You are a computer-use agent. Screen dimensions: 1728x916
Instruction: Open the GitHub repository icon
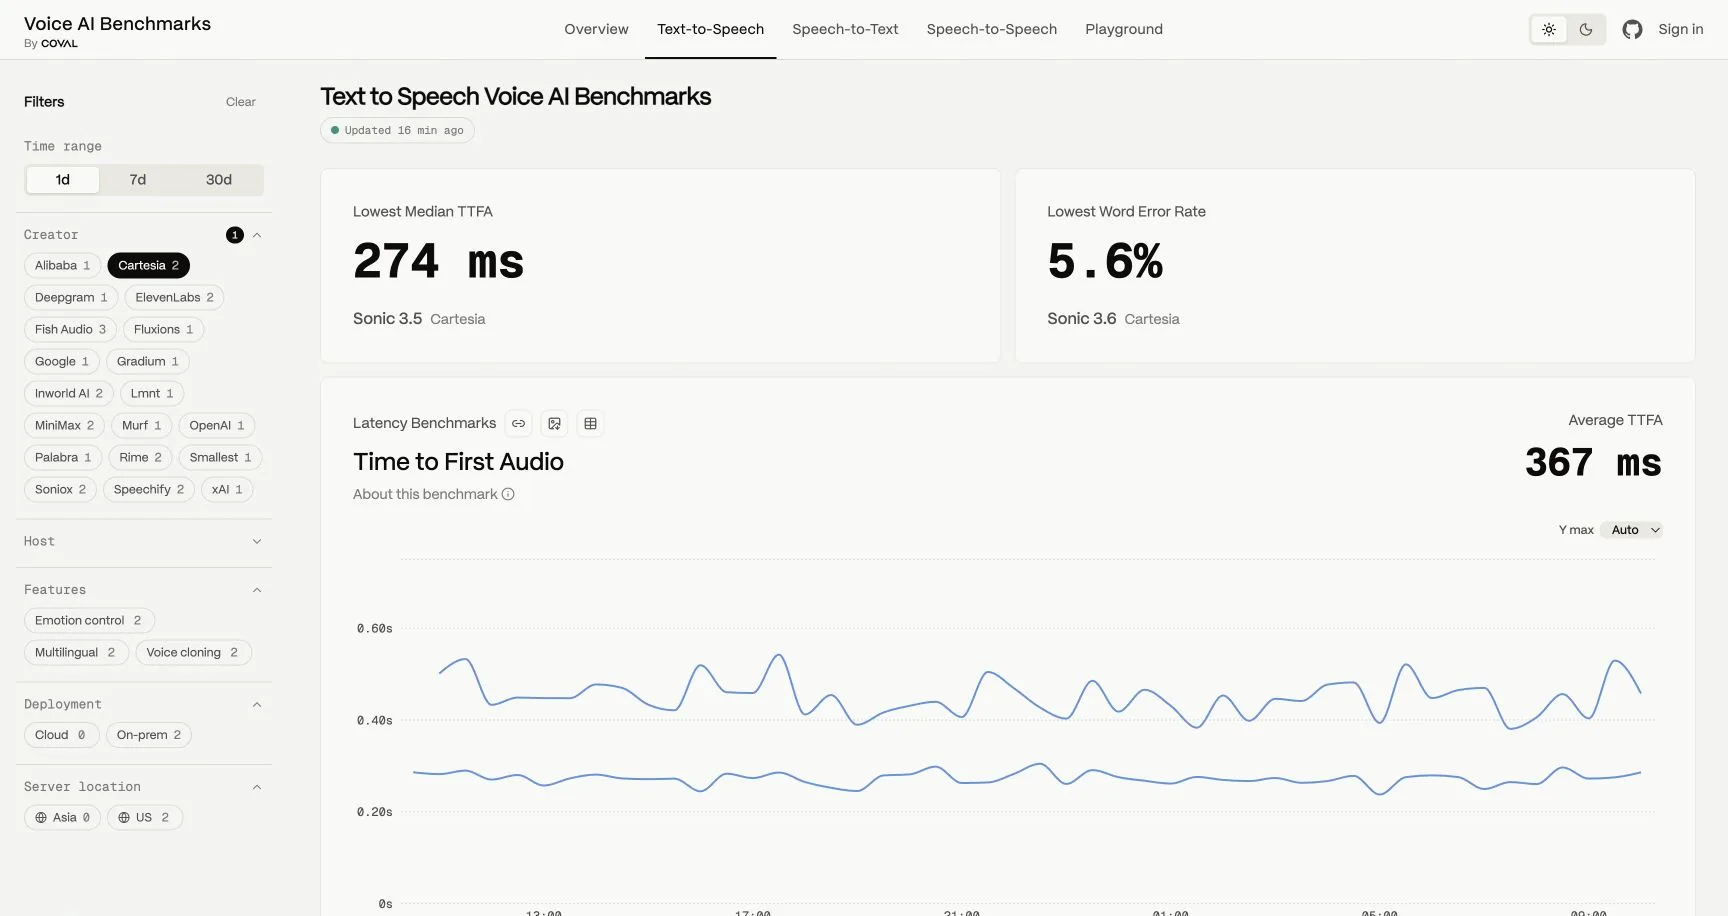click(x=1632, y=30)
